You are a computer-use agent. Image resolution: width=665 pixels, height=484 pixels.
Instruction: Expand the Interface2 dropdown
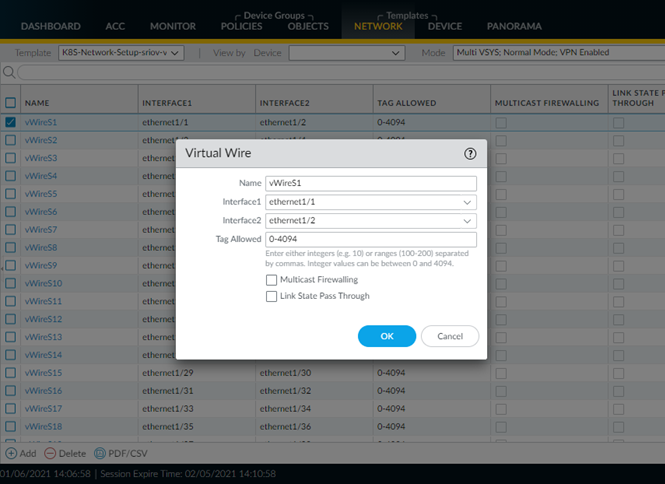click(x=468, y=220)
